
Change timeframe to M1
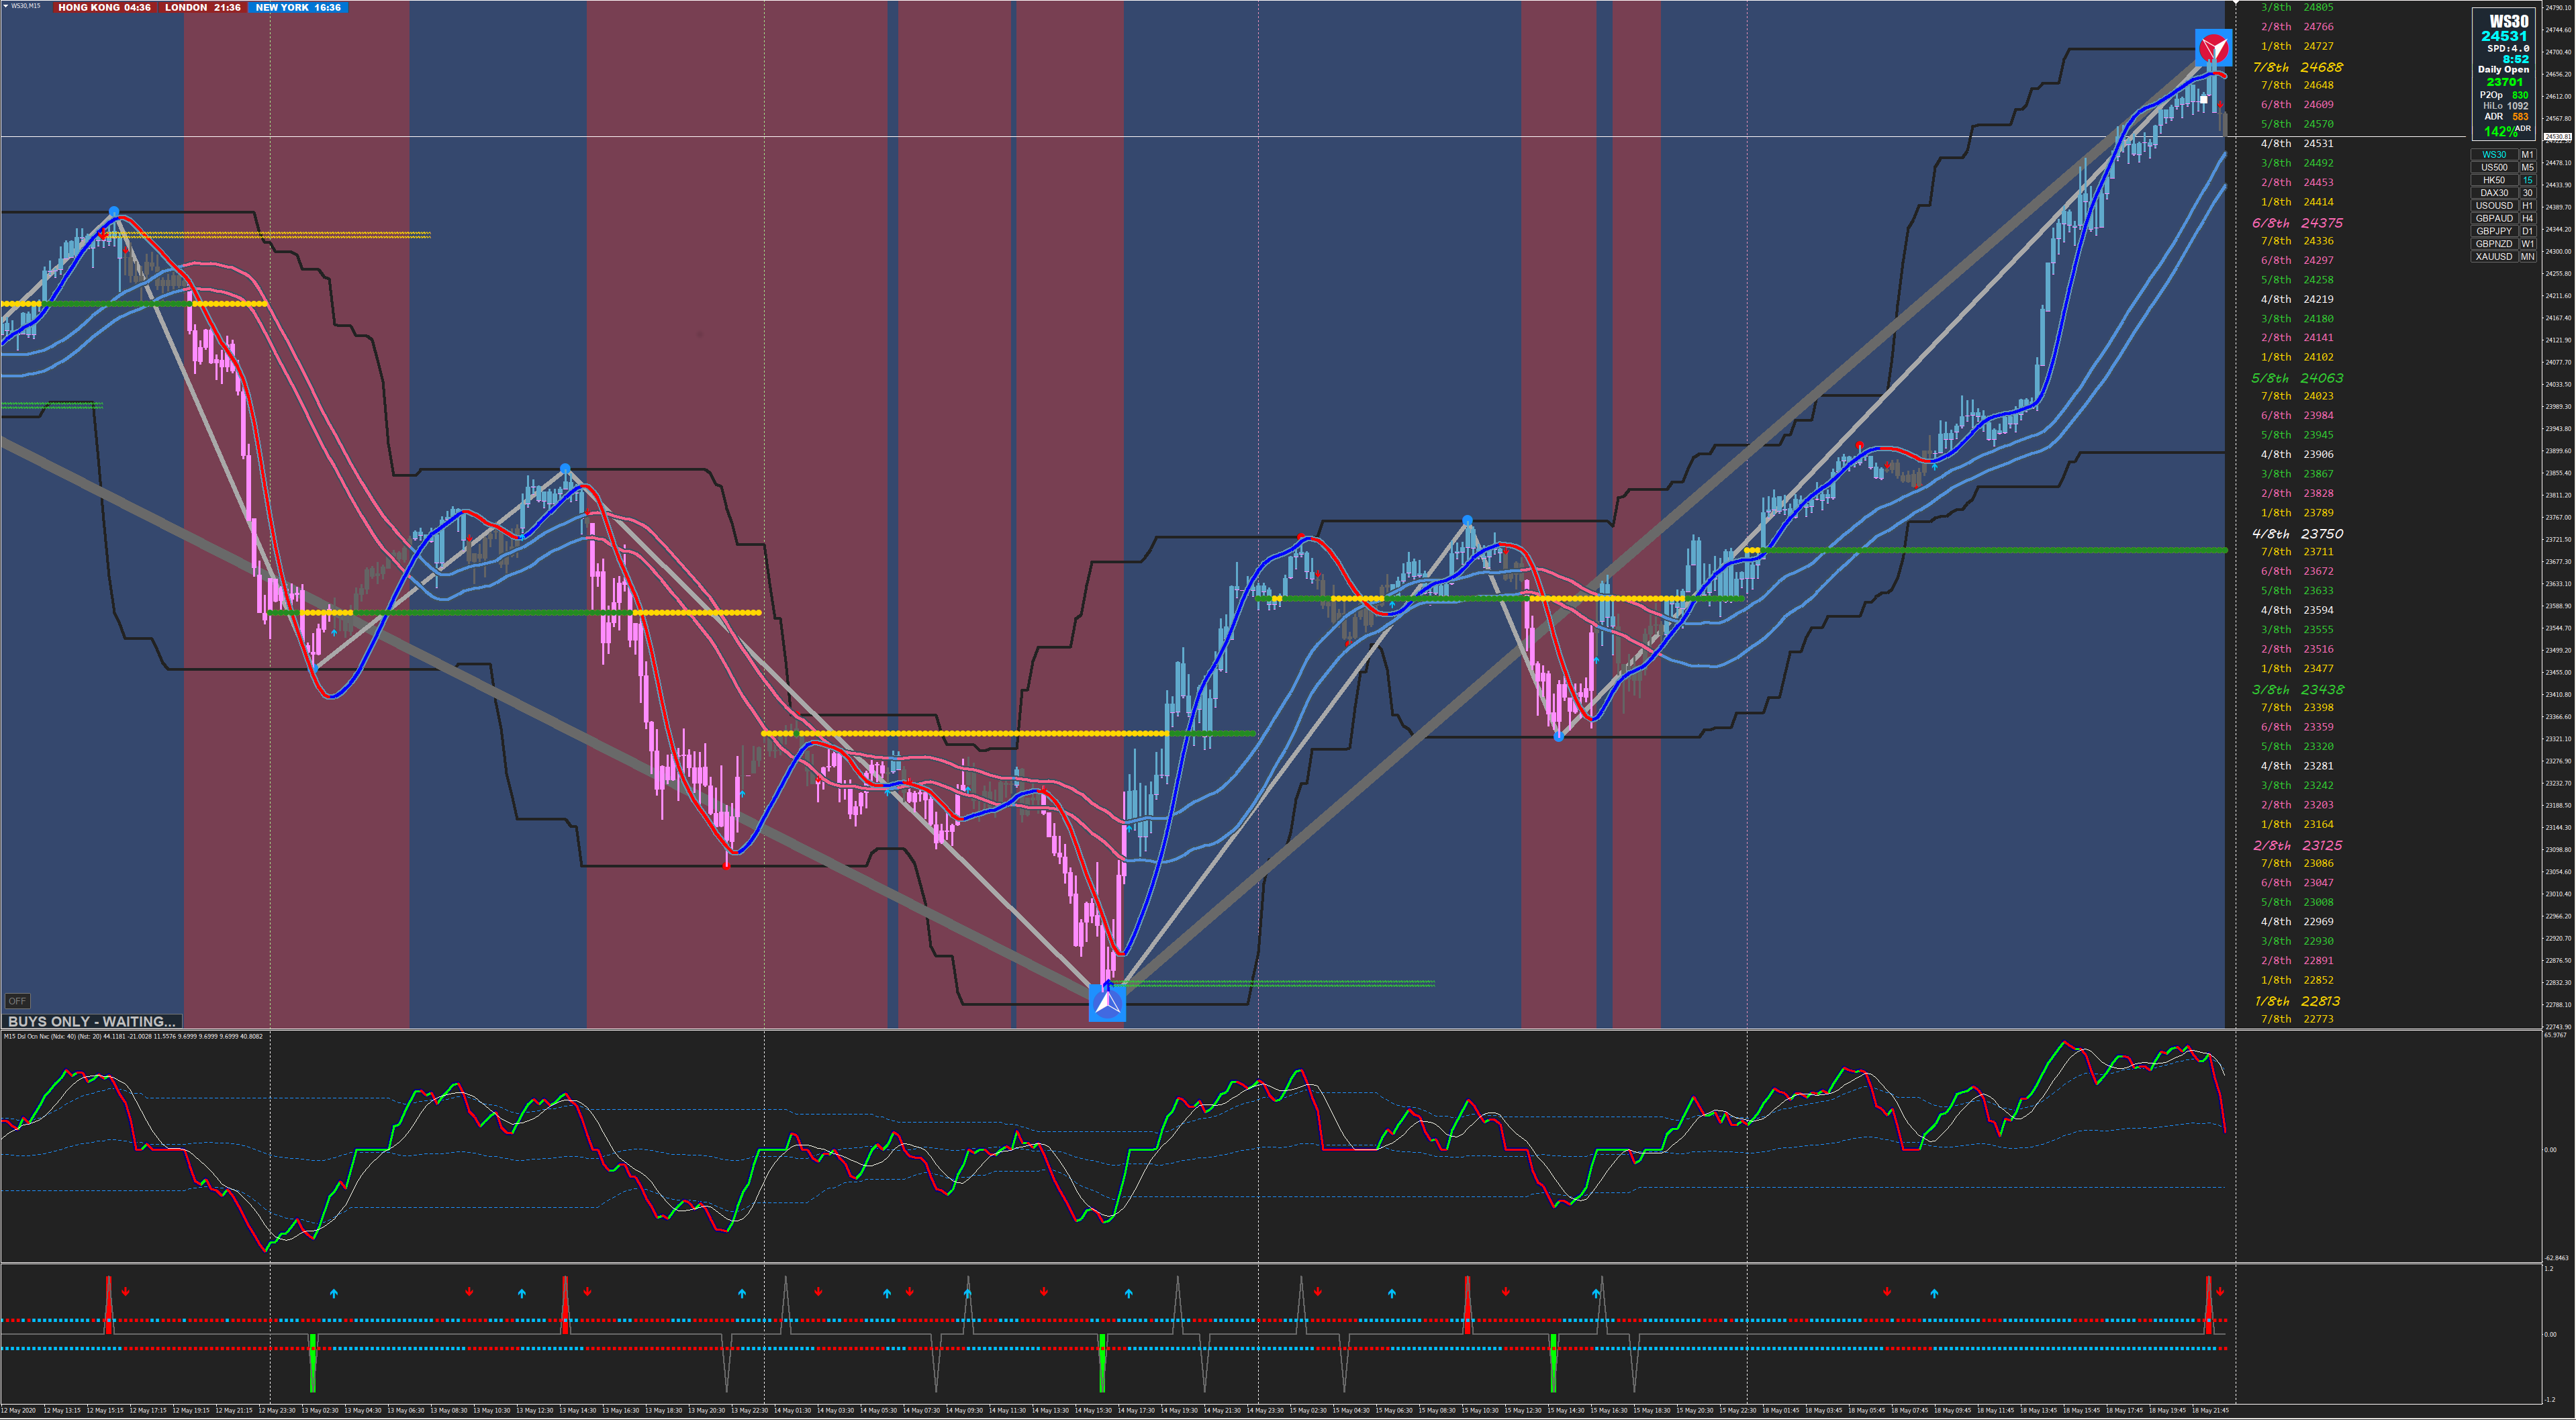point(2527,154)
